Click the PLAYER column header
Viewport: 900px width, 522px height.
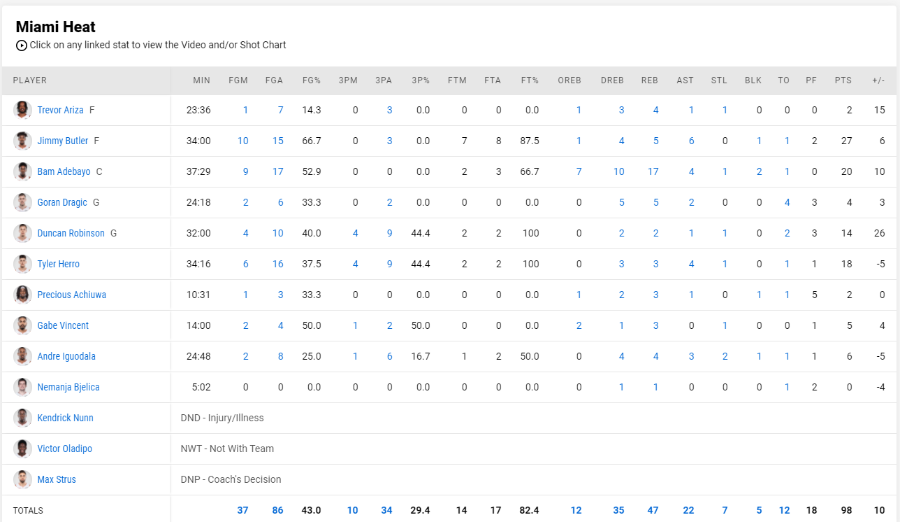(x=30, y=80)
